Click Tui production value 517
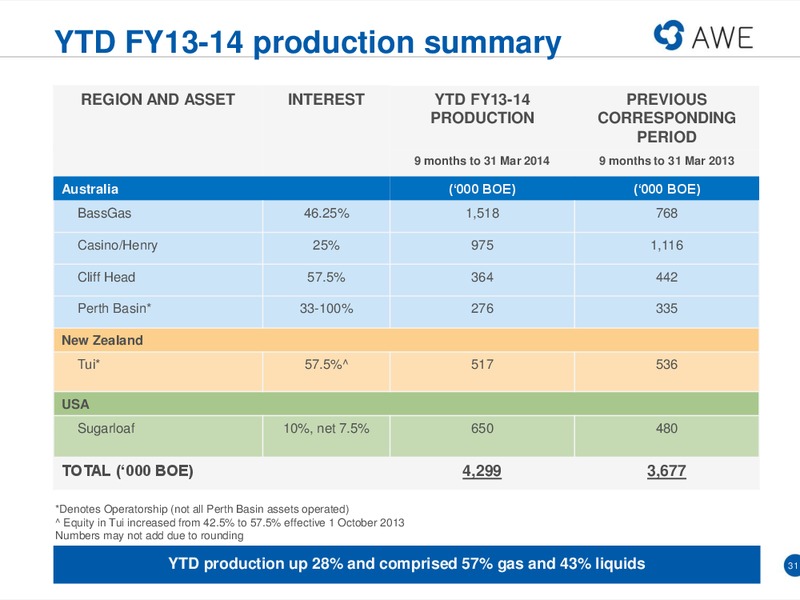The image size is (800, 600). click(x=482, y=364)
